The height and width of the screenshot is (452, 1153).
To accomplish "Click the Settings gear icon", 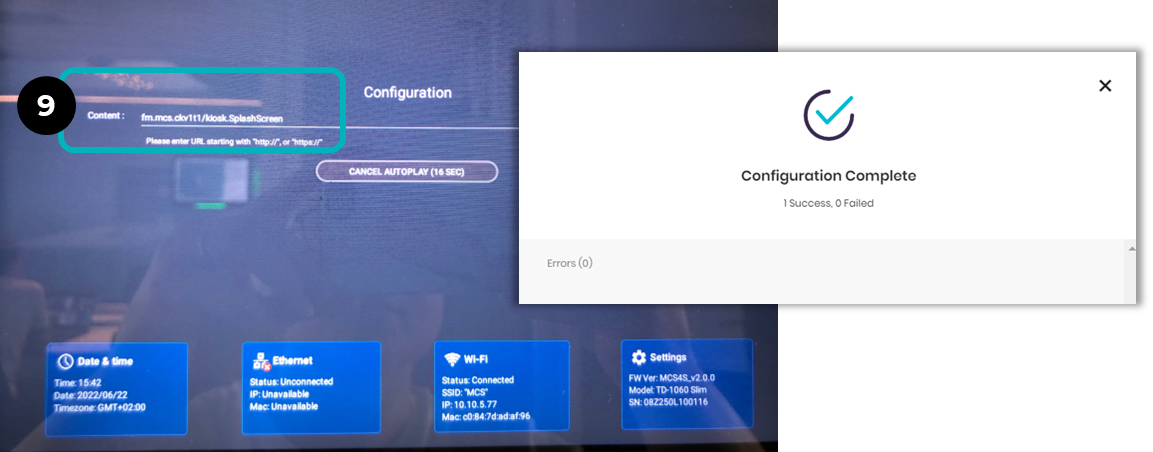I will (638, 357).
